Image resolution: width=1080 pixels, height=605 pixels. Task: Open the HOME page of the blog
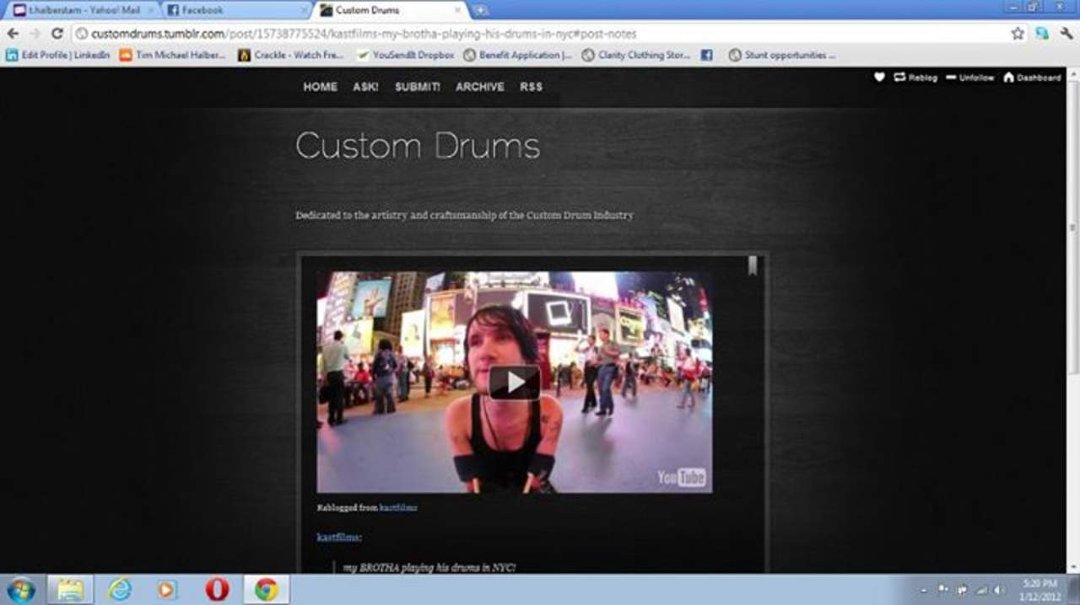[320, 87]
